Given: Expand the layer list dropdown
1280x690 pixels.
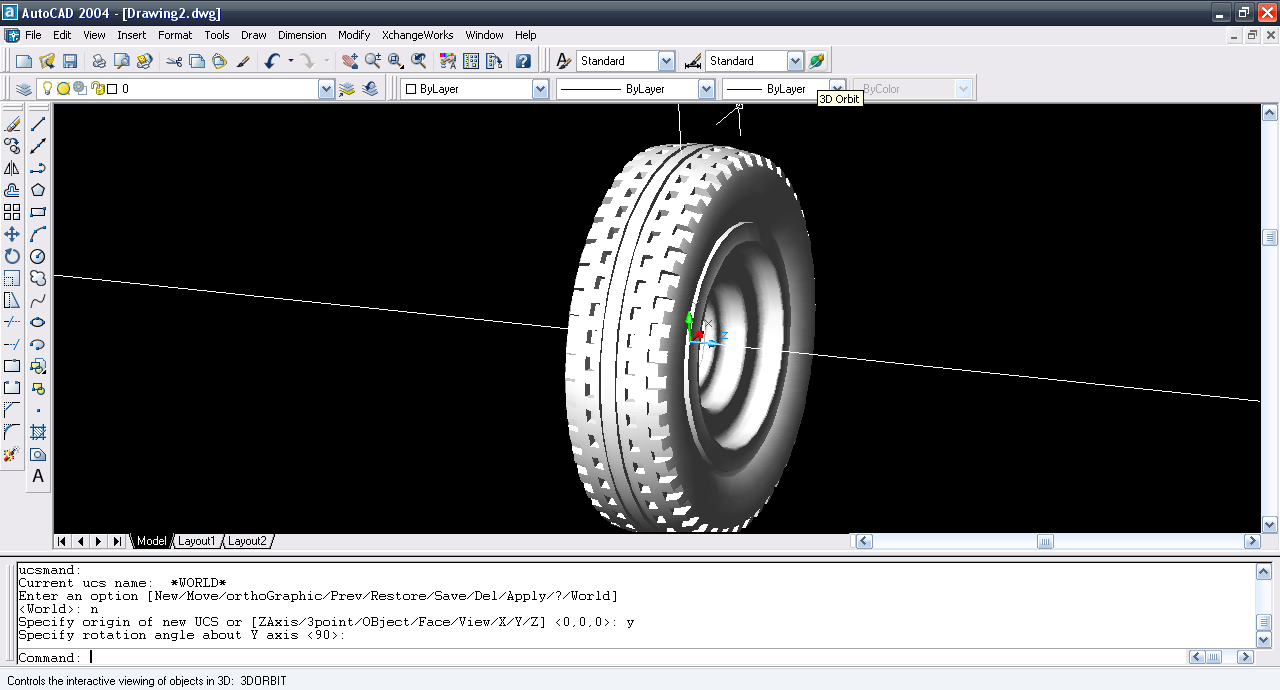Looking at the screenshot, I should coord(326,89).
